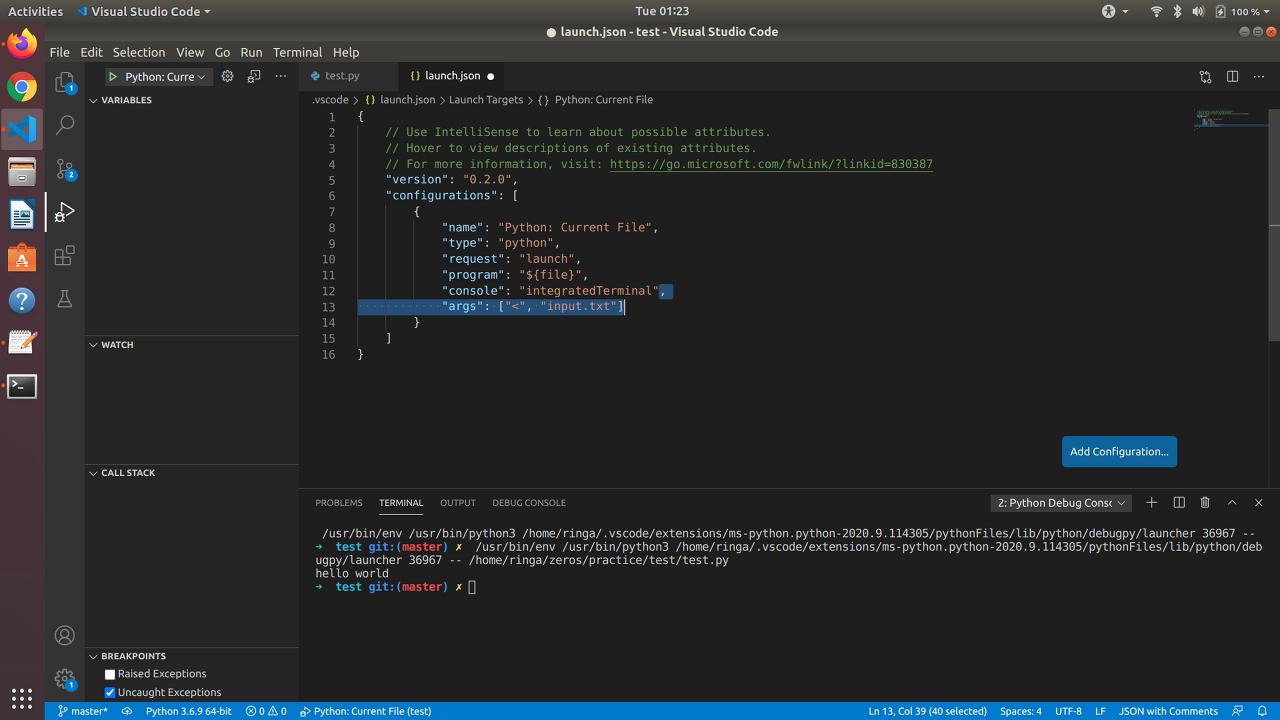This screenshot has width=1280, height=720.
Task: Click Spaces: 4 indentation setting
Action: (1021, 711)
